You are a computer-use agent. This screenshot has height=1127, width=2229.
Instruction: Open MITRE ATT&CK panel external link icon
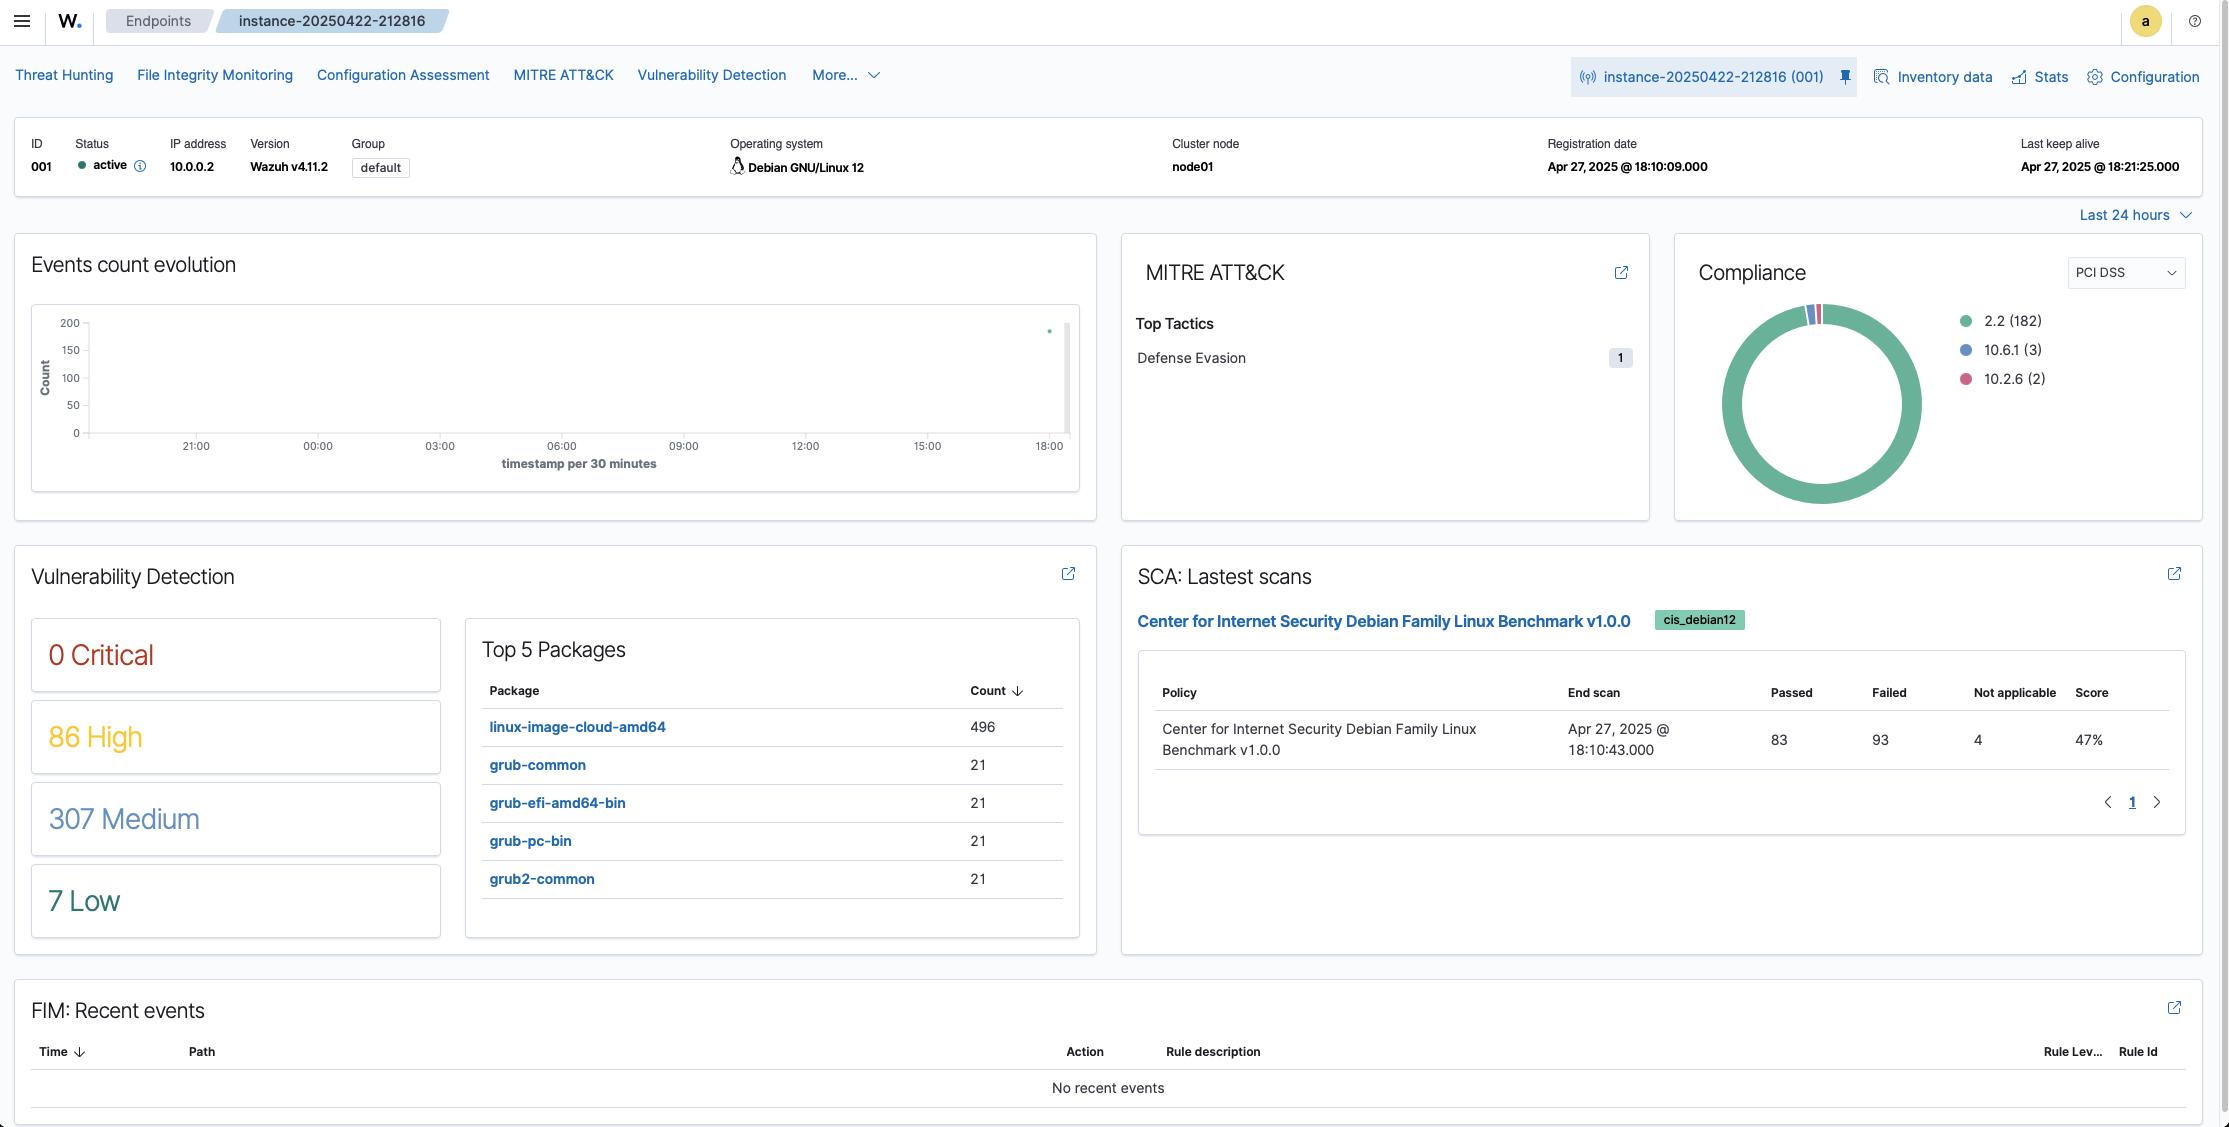click(1621, 273)
